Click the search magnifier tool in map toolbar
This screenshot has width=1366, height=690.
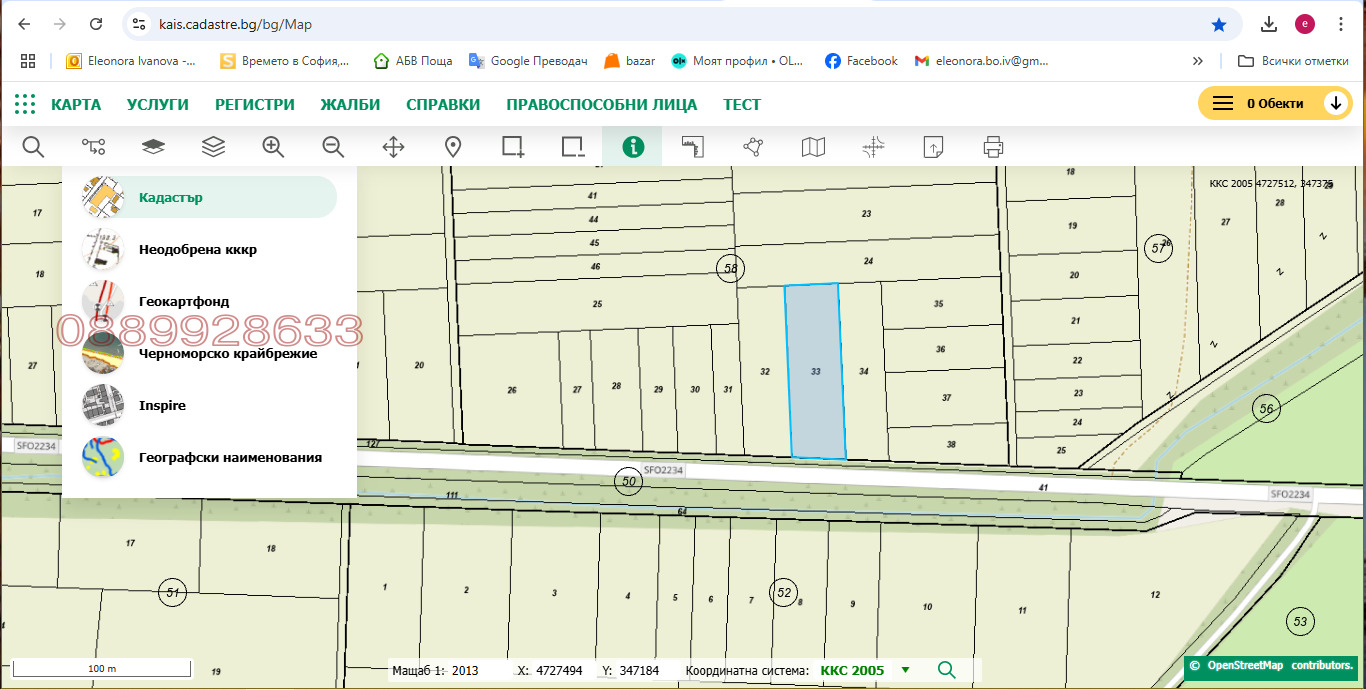click(33, 147)
